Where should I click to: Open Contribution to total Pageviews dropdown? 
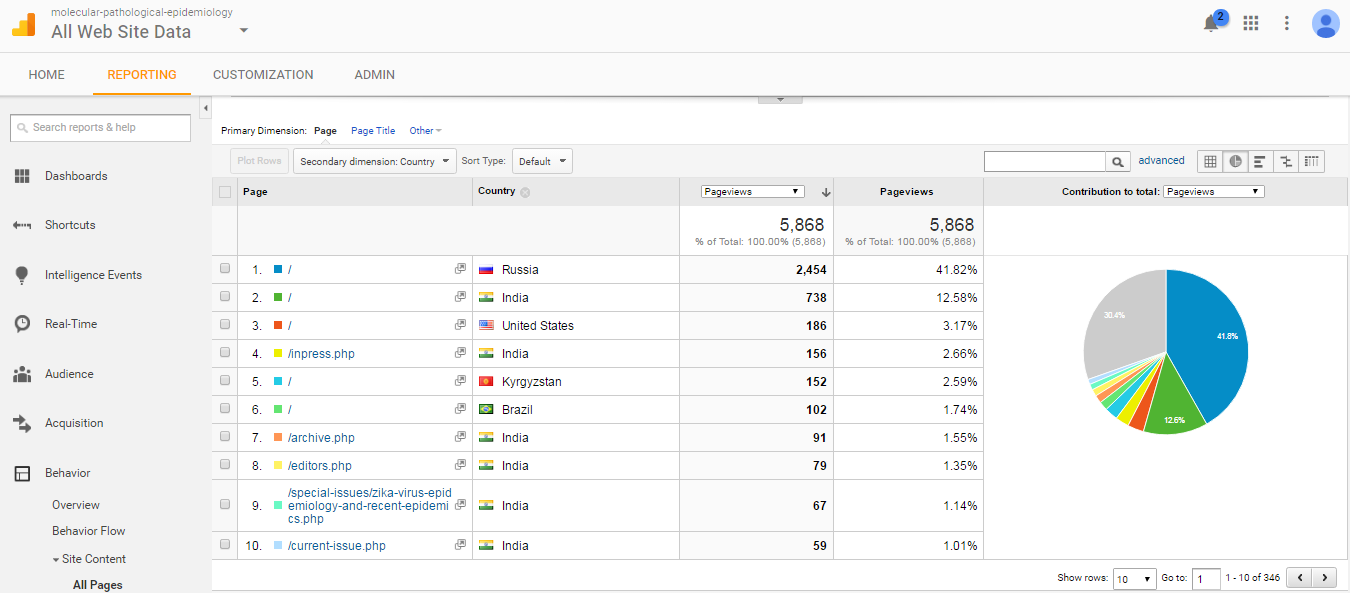(x=1213, y=192)
